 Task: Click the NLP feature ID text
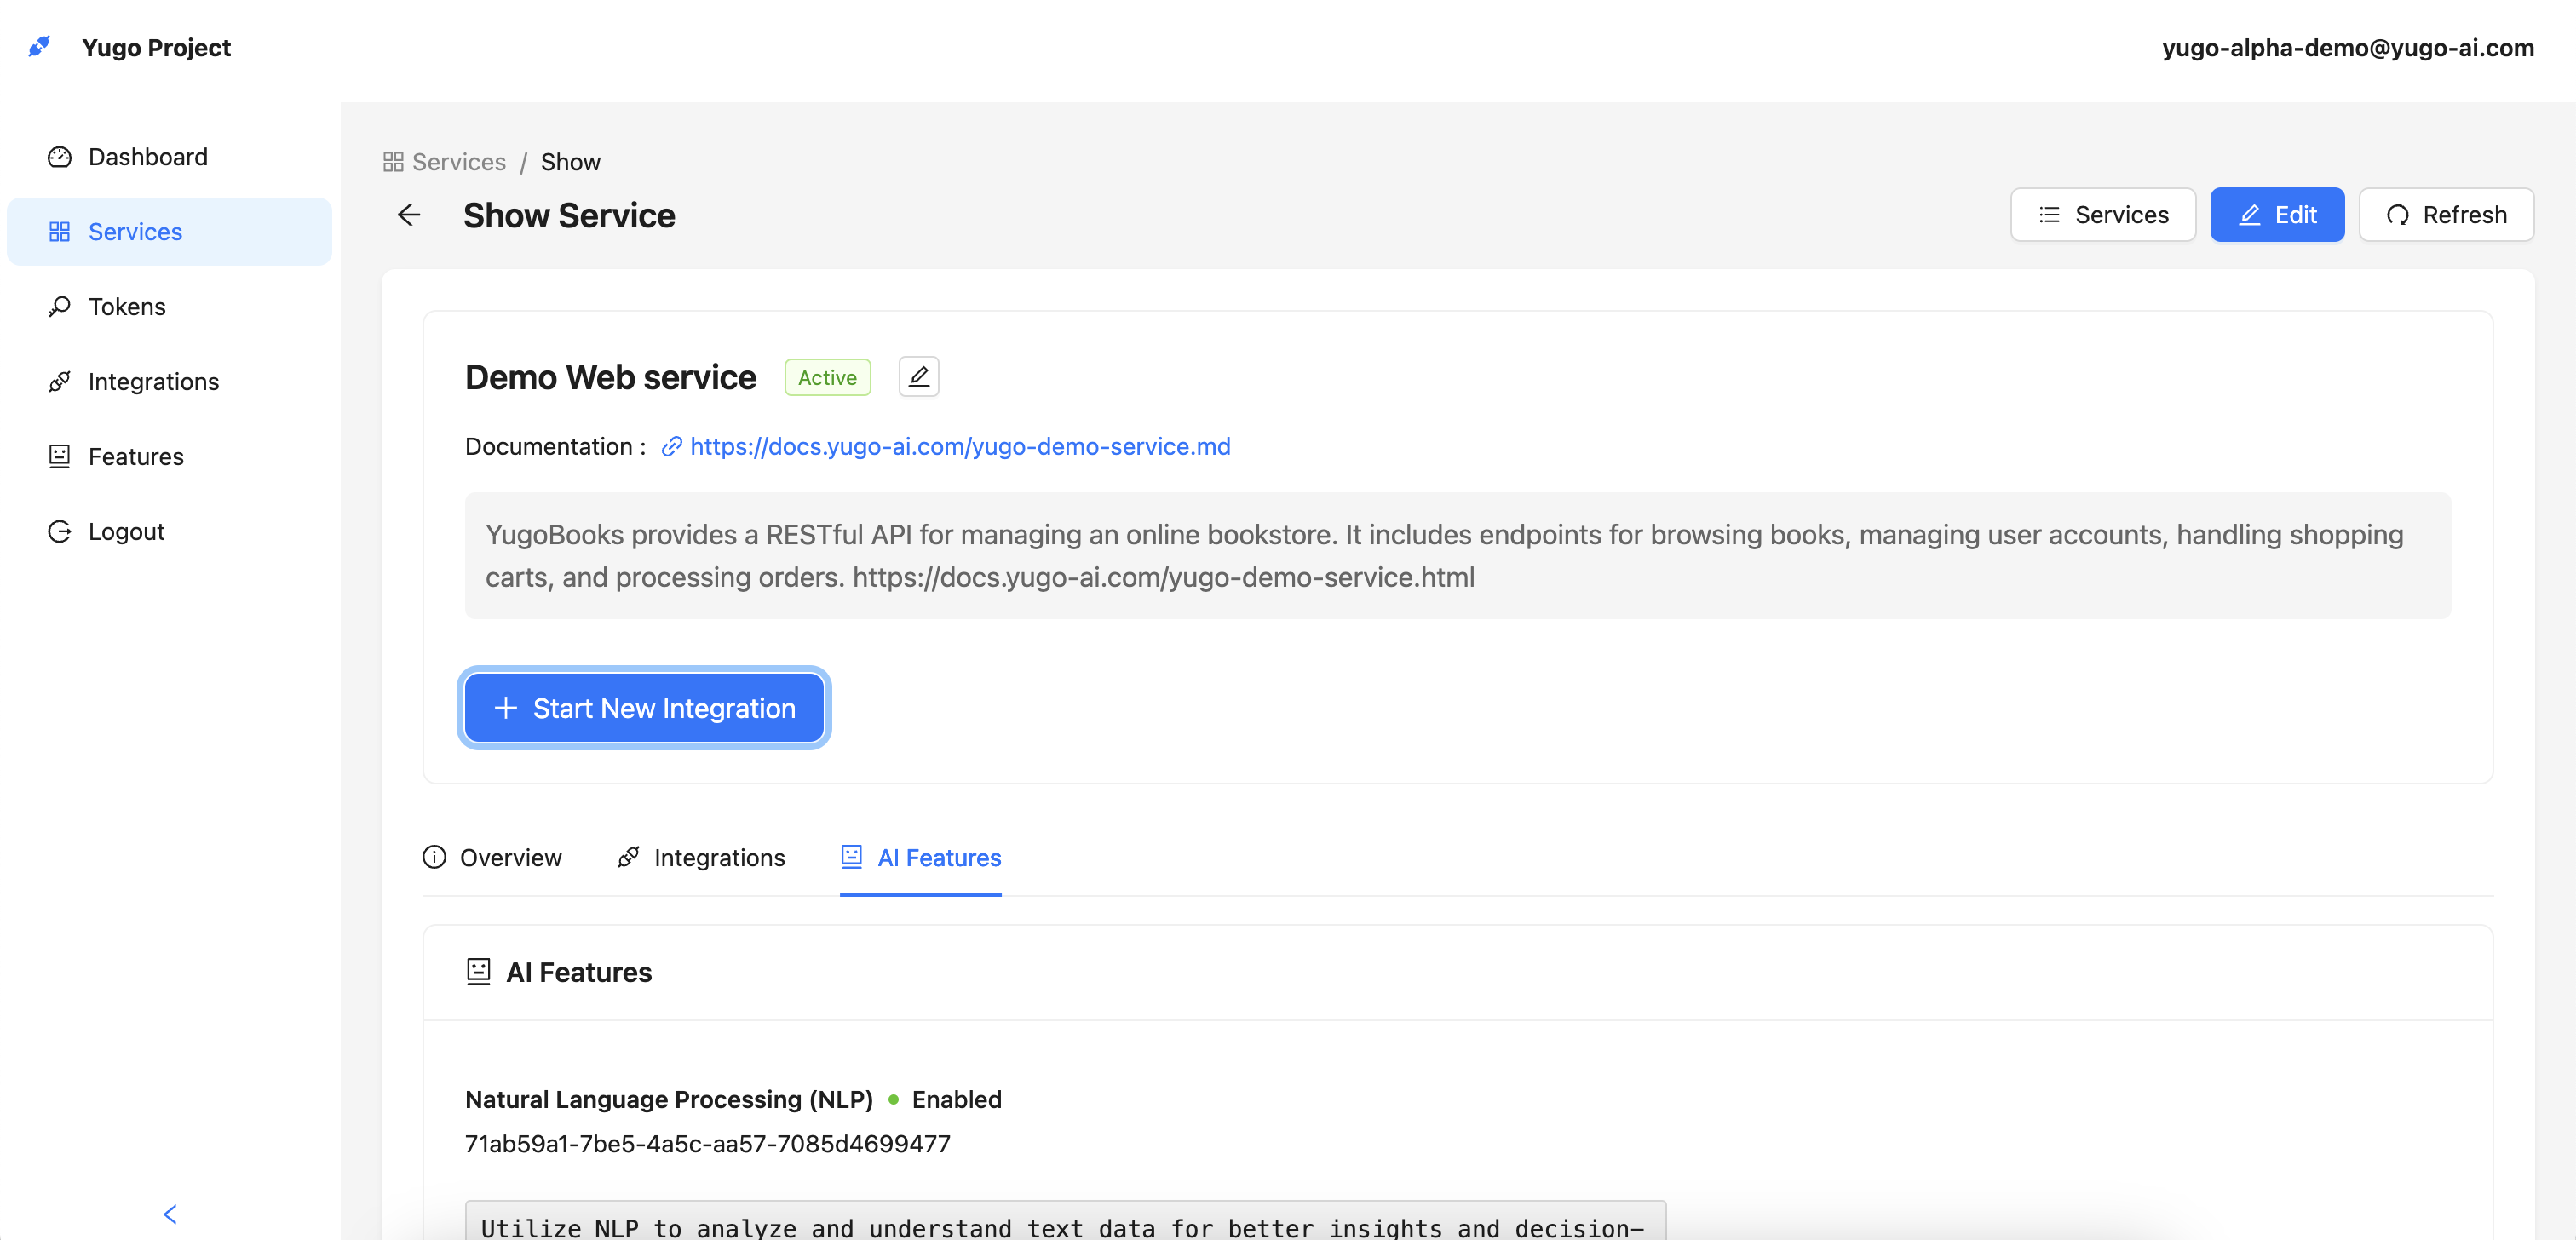click(707, 1143)
